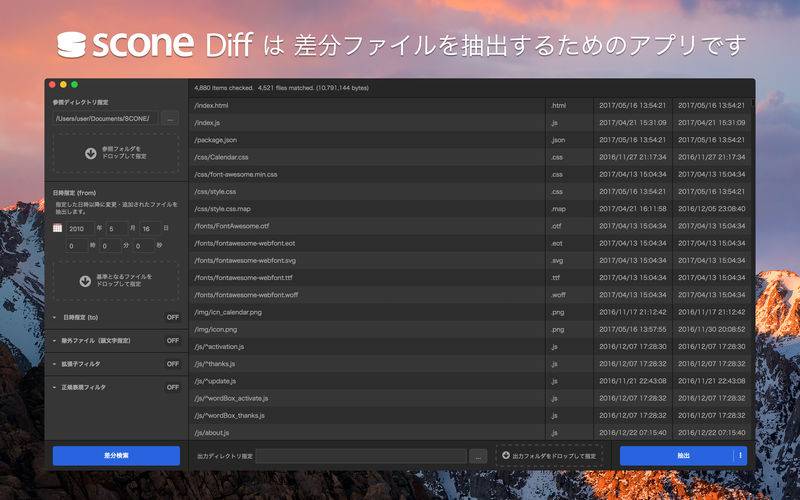Start the 差分検索 diff search
Screen dimensions: 800x500
click(116, 456)
